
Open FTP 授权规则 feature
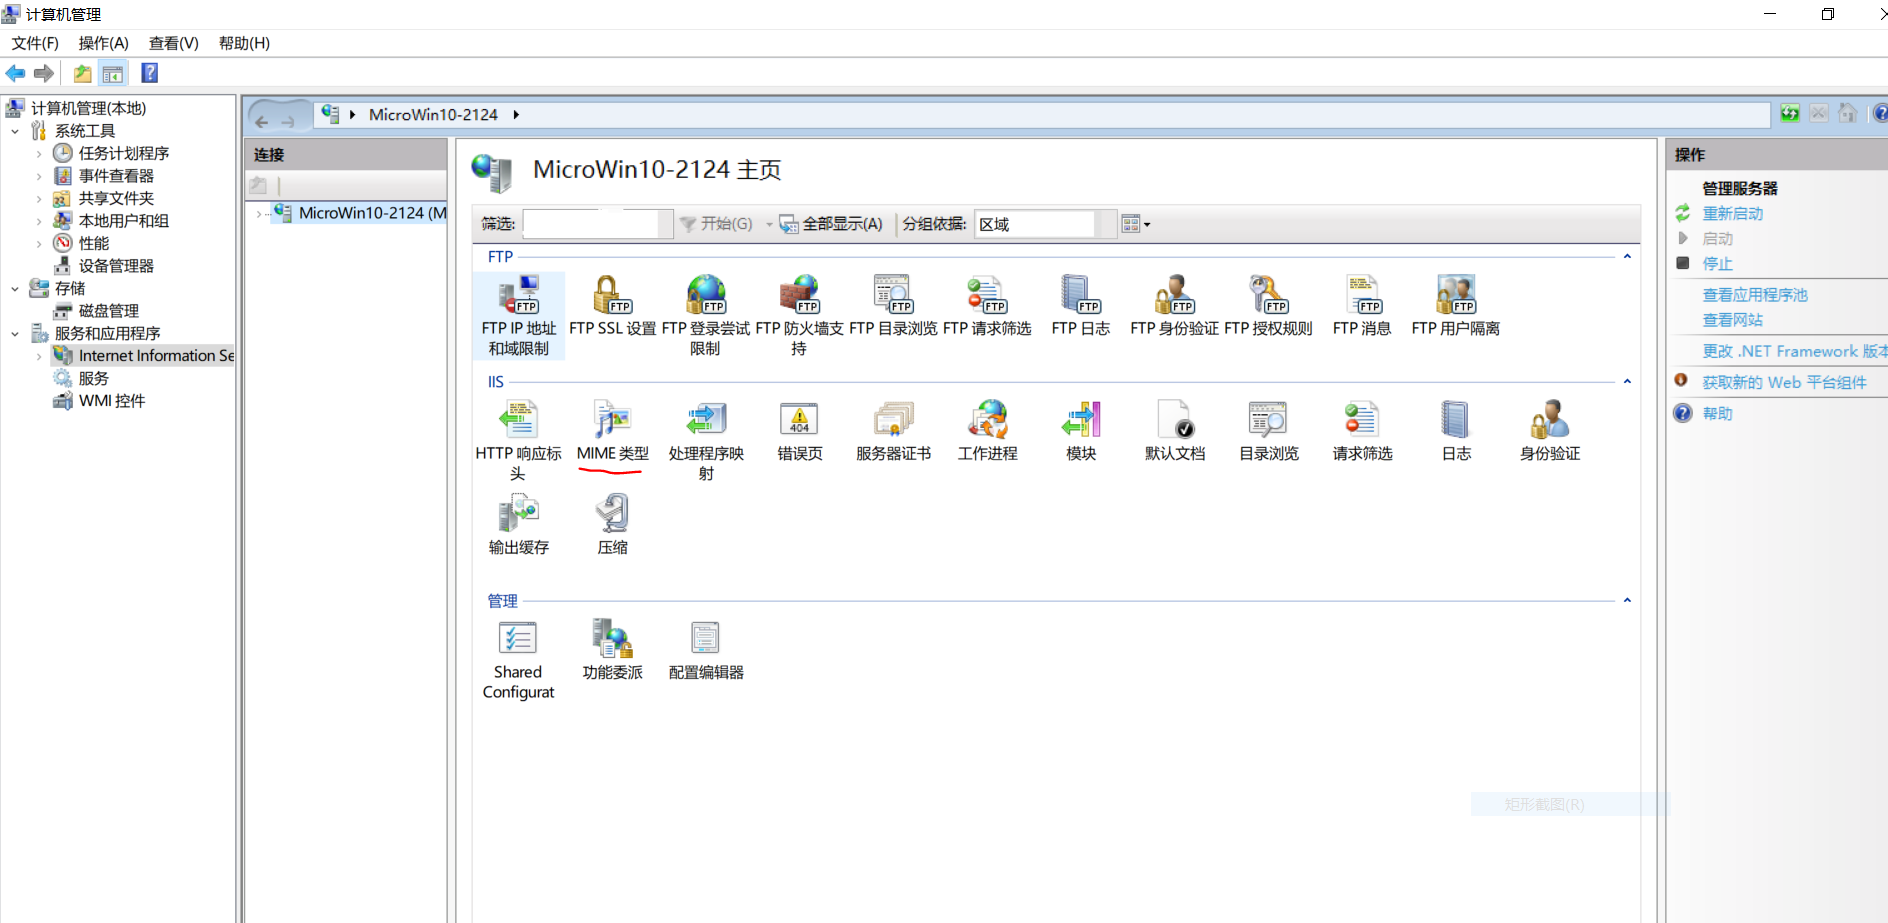coord(1268,306)
